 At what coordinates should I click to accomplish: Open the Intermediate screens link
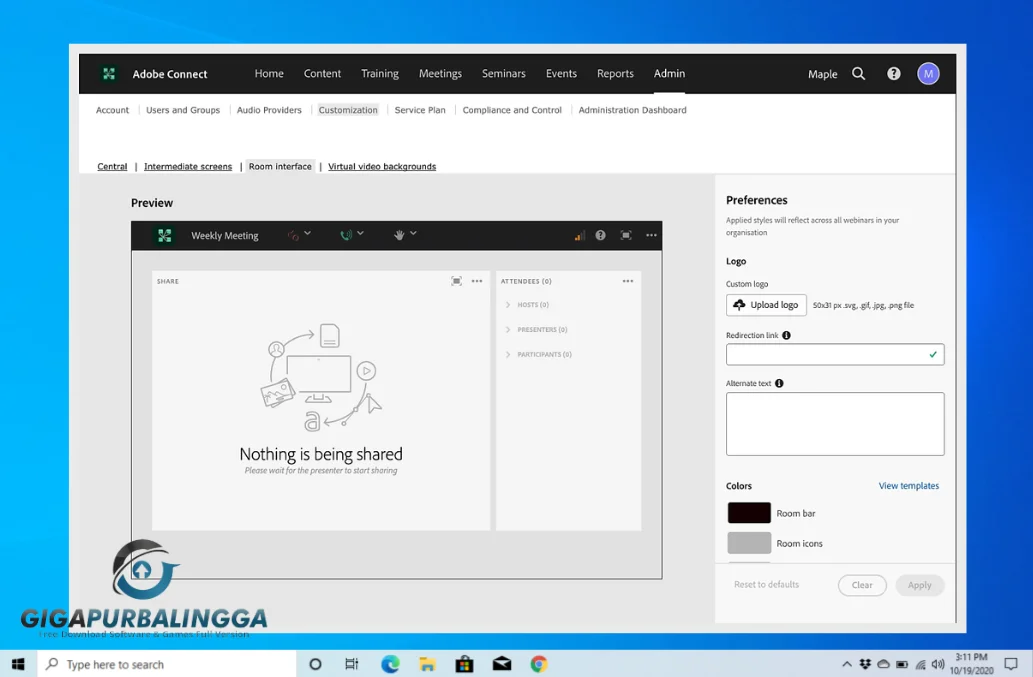(x=188, y=167)
